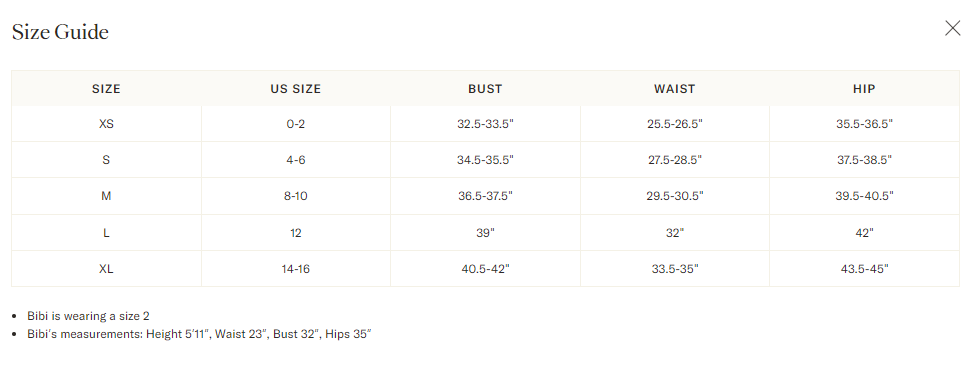Click the BUST column header

(485, 89)
